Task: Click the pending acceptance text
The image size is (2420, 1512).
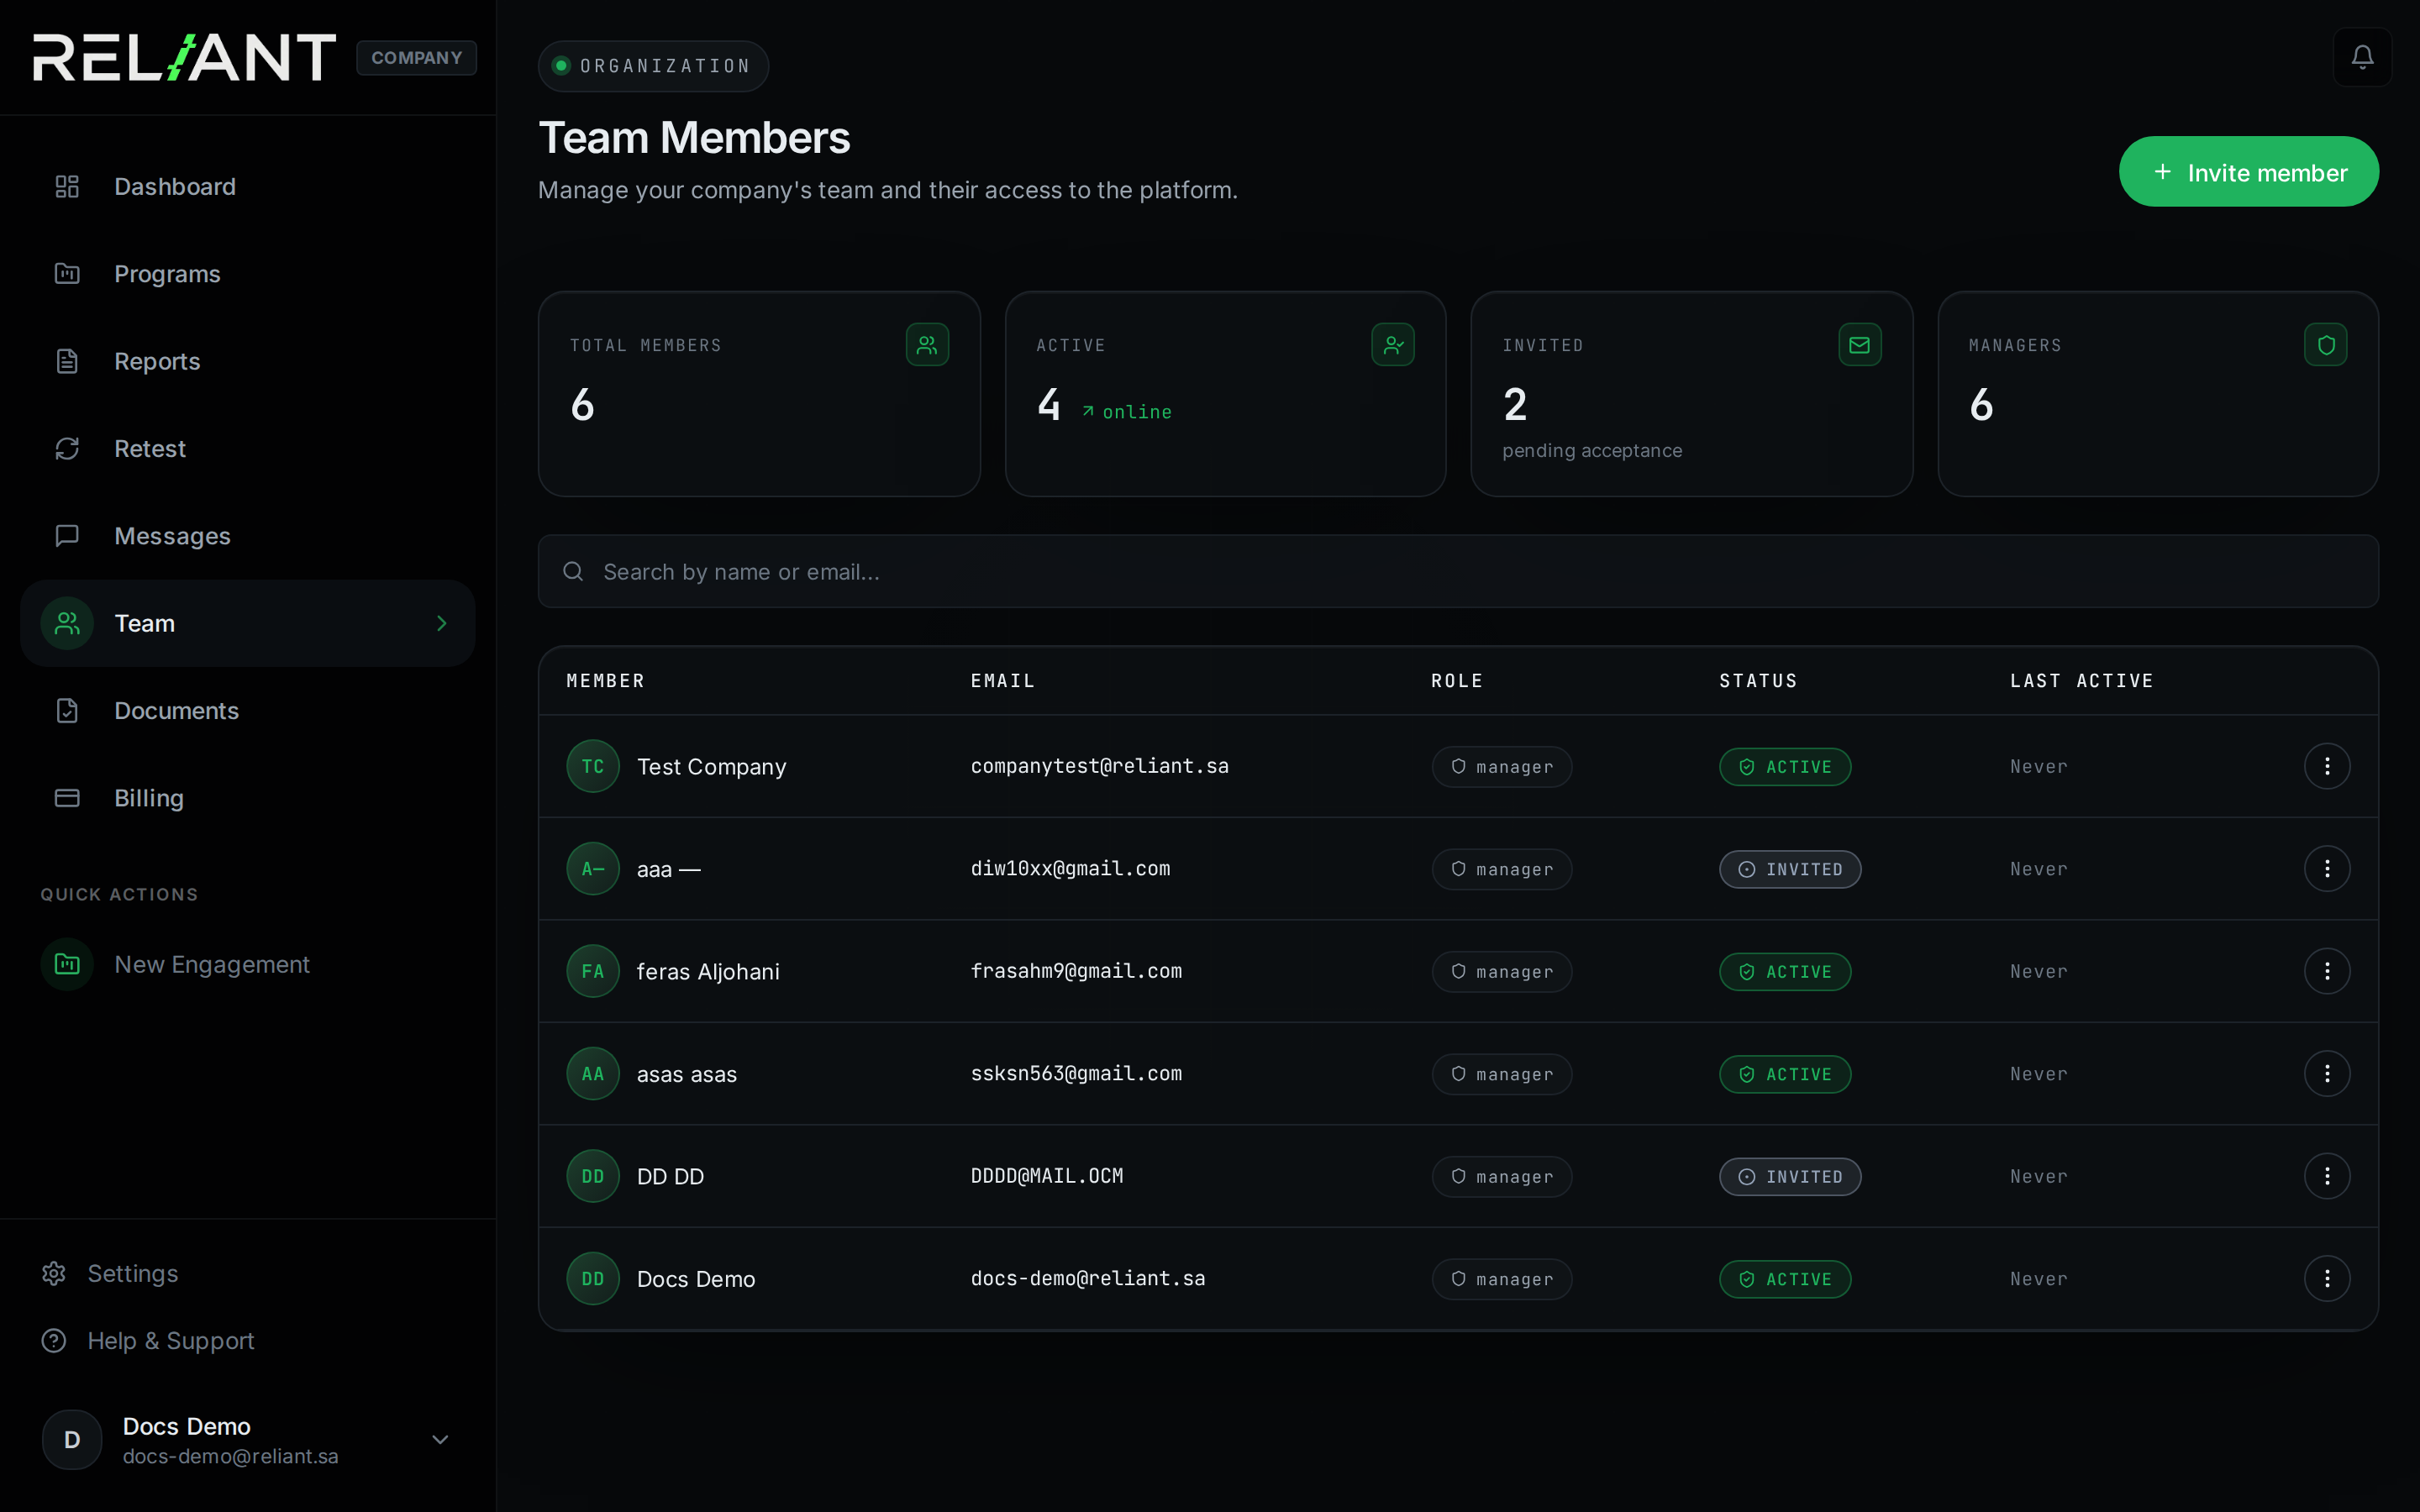Action: tap(1592, 451)
